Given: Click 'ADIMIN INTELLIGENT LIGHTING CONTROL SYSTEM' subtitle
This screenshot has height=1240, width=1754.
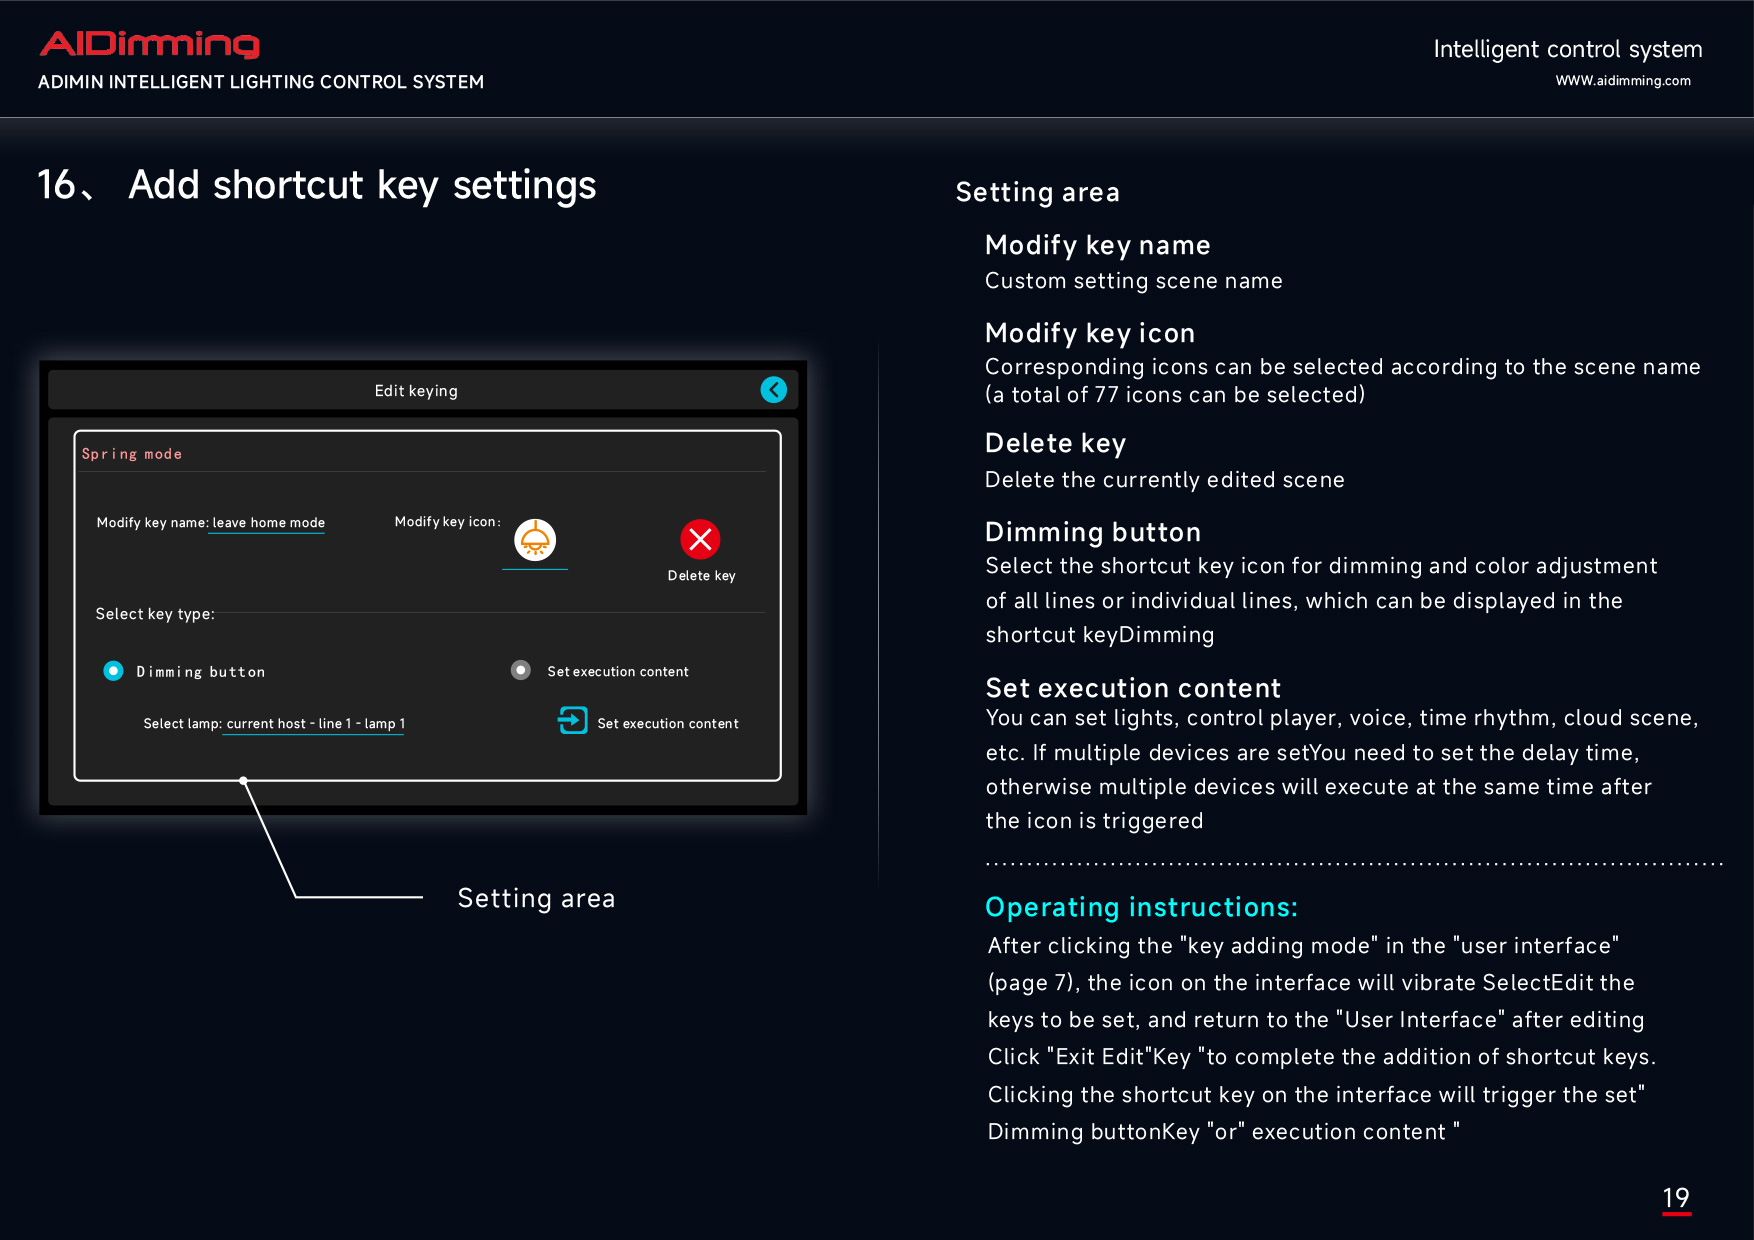Looking at the screenshot, I should click(x=261, y=82).
